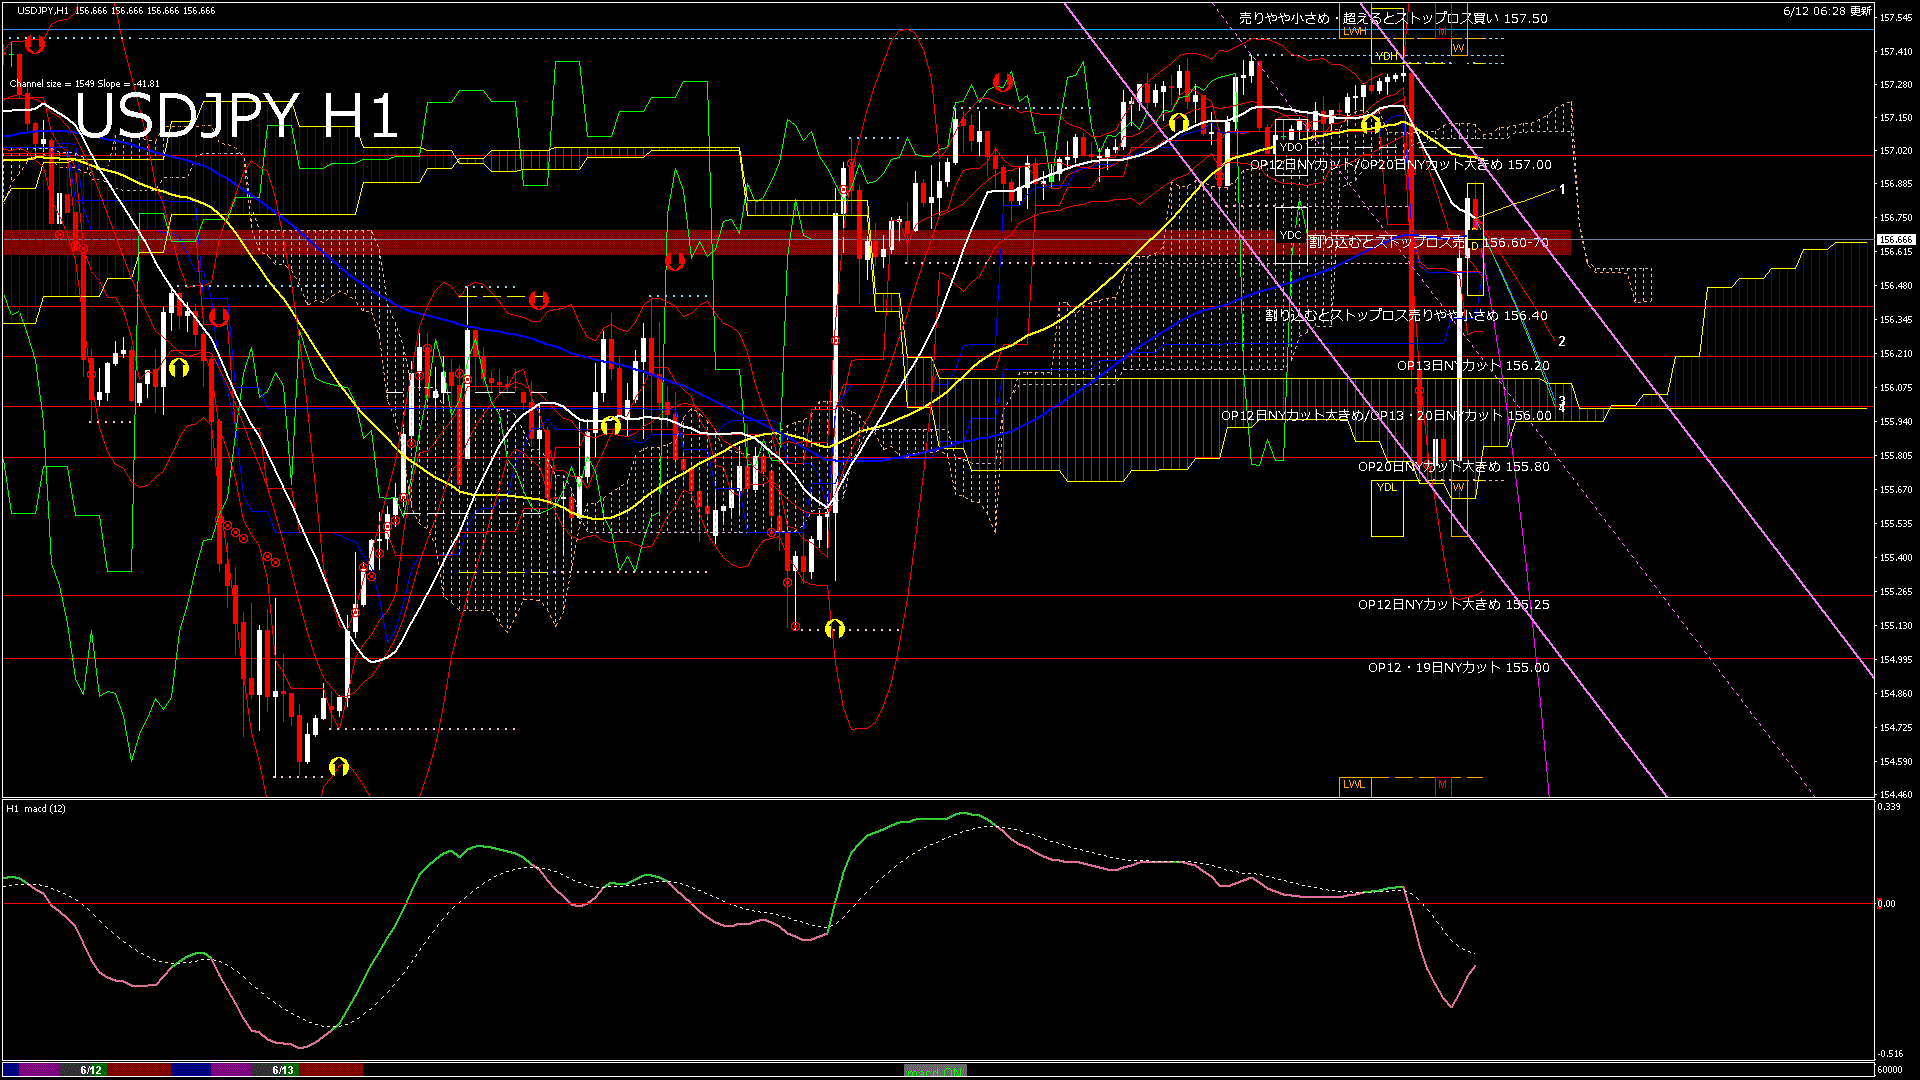
Task: Click the LWL last-week-low label at bottom
Action: (1354, 784)
